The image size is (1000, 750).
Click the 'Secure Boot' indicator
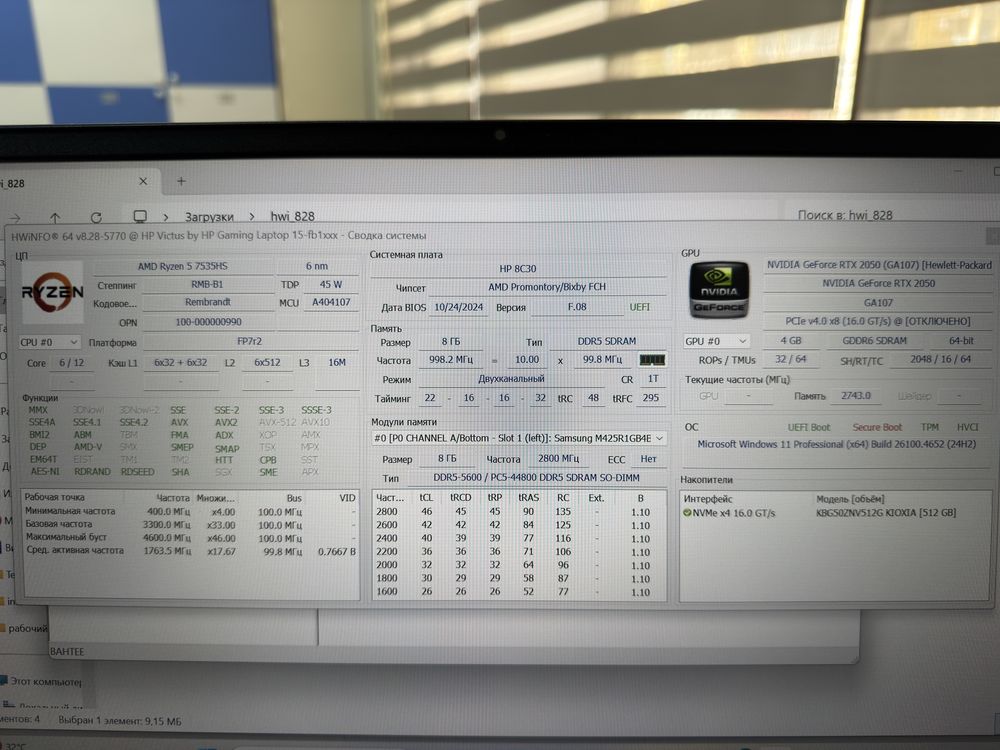pos(877,427)
